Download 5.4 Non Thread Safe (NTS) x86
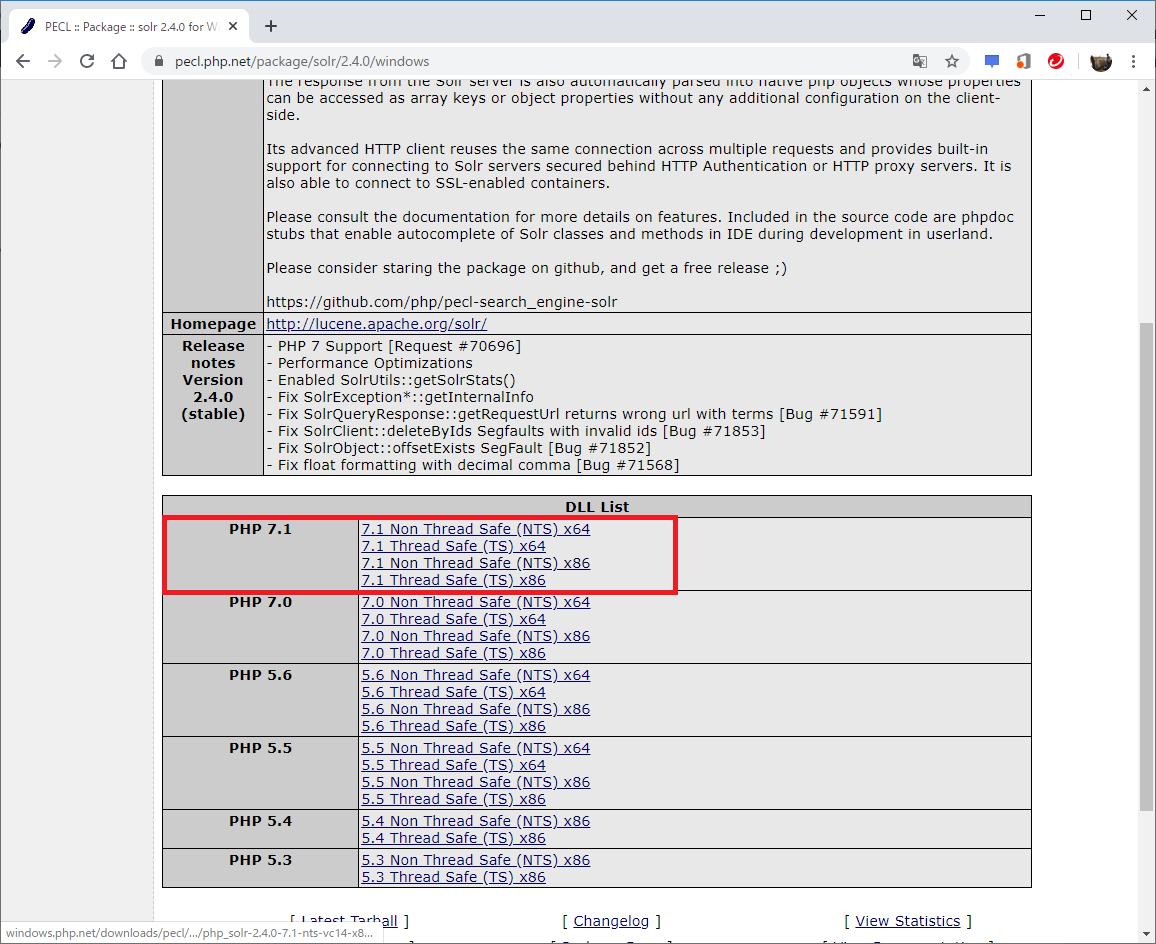Screen dimensions: 1156x944 (x=476, y=821)
